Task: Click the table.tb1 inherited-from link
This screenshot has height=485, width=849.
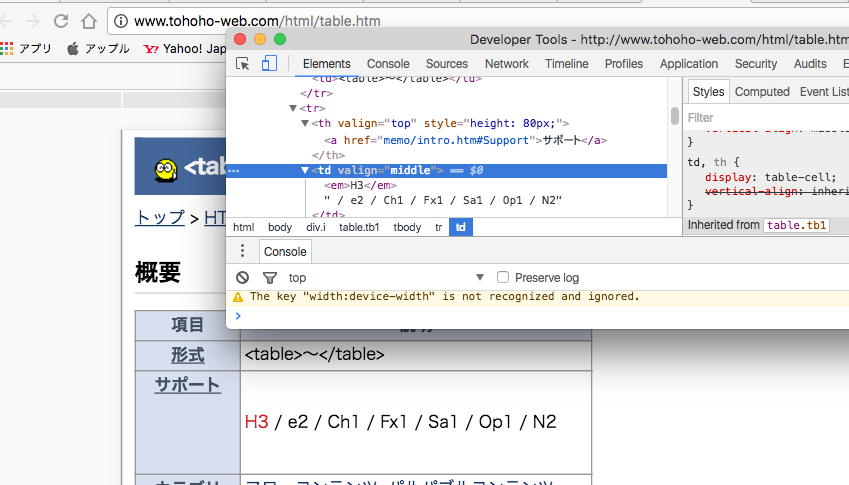Action: tap(796, 225)
